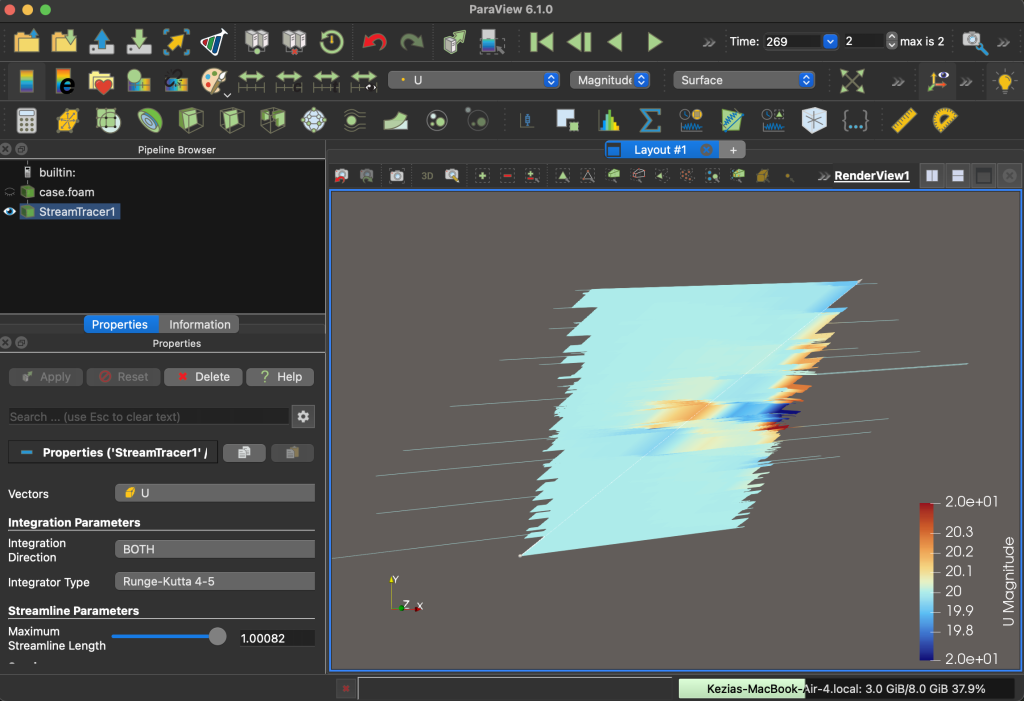Open the Surface representation dropdown

[744, 80]
